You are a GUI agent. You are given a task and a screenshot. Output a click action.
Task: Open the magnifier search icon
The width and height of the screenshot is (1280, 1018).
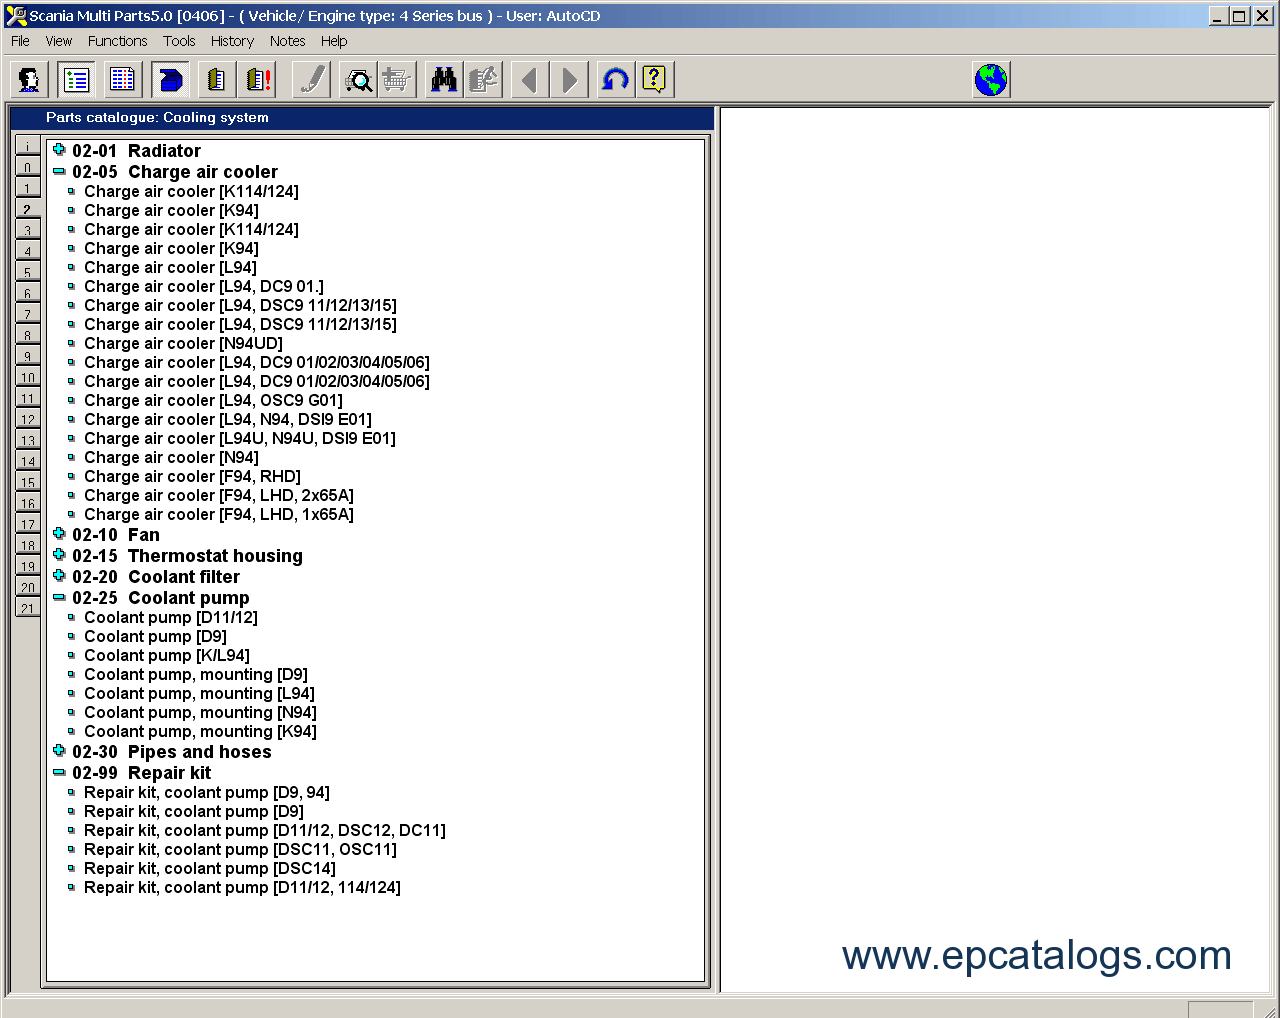tap(357, 79)
